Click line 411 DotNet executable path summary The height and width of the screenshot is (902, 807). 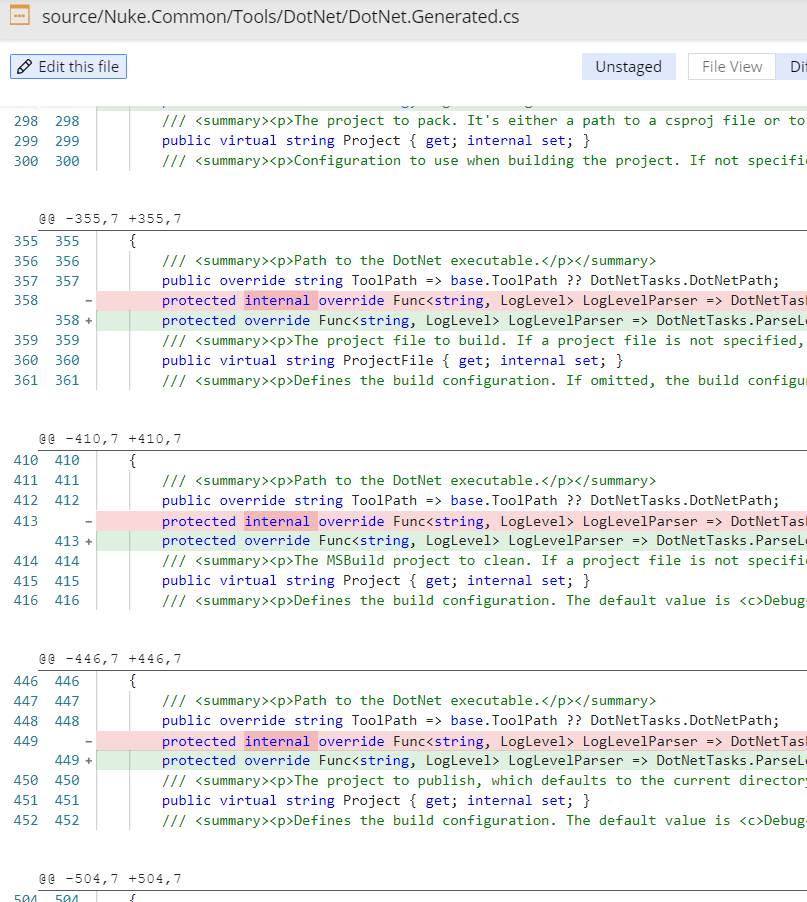click(x=408, y=480)
